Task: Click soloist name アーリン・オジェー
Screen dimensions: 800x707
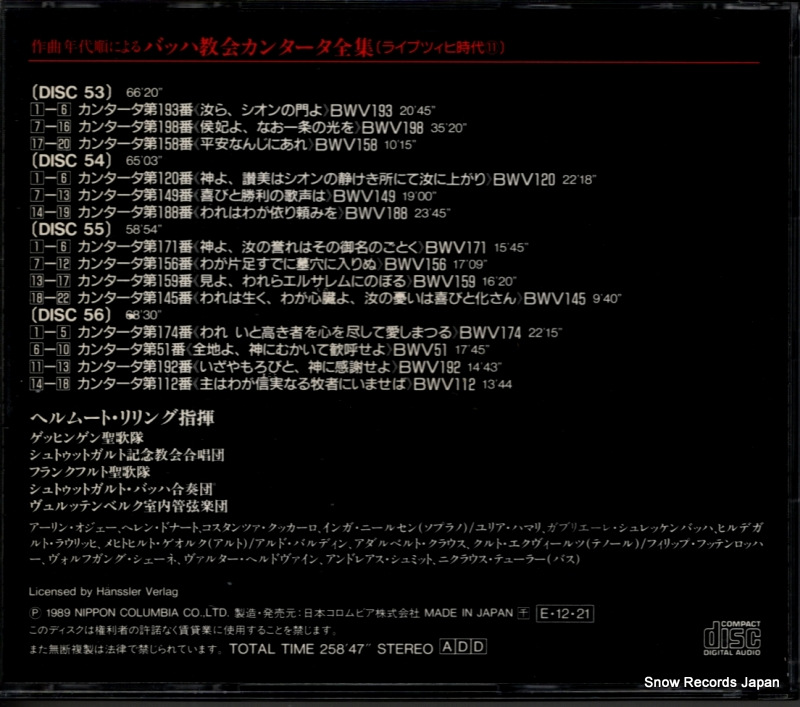Action: pos(74,528)
